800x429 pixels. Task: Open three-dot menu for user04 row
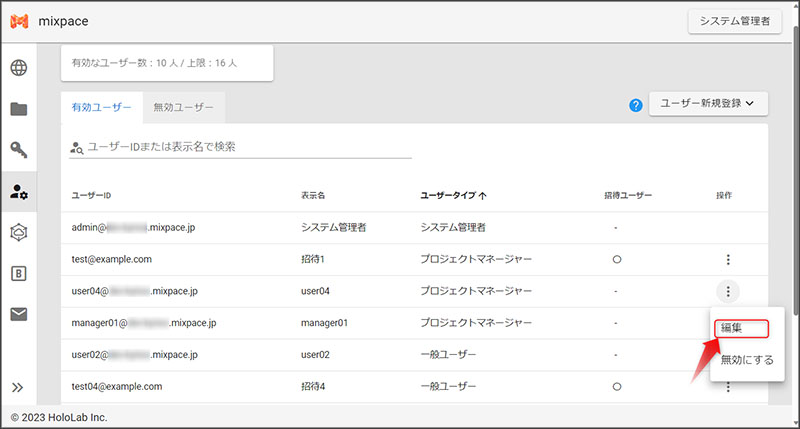[x=728, y=292]
